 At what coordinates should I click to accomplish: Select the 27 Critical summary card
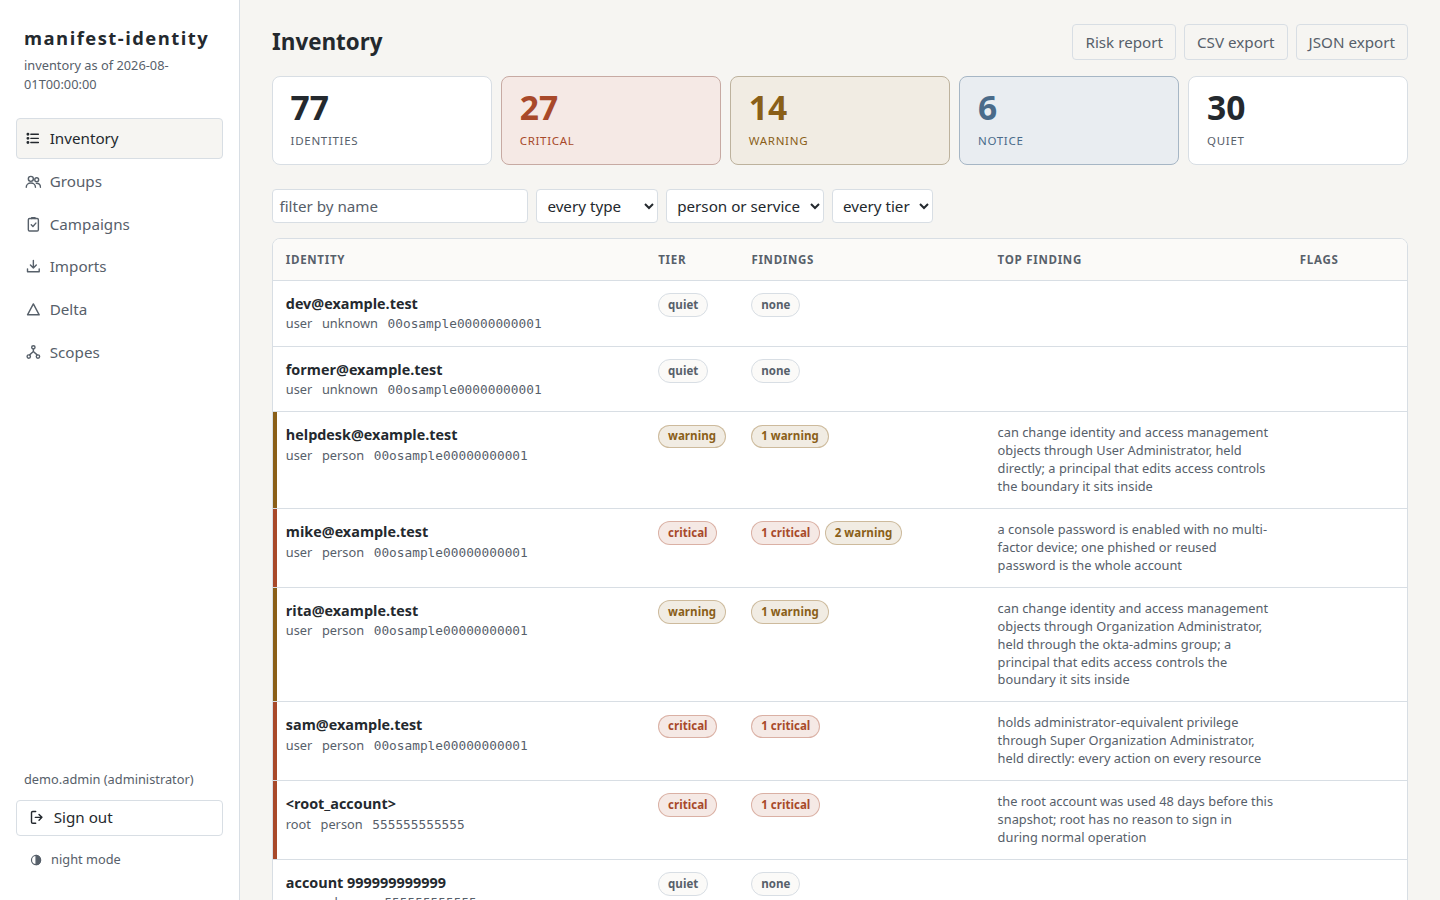tap(611, 121)
